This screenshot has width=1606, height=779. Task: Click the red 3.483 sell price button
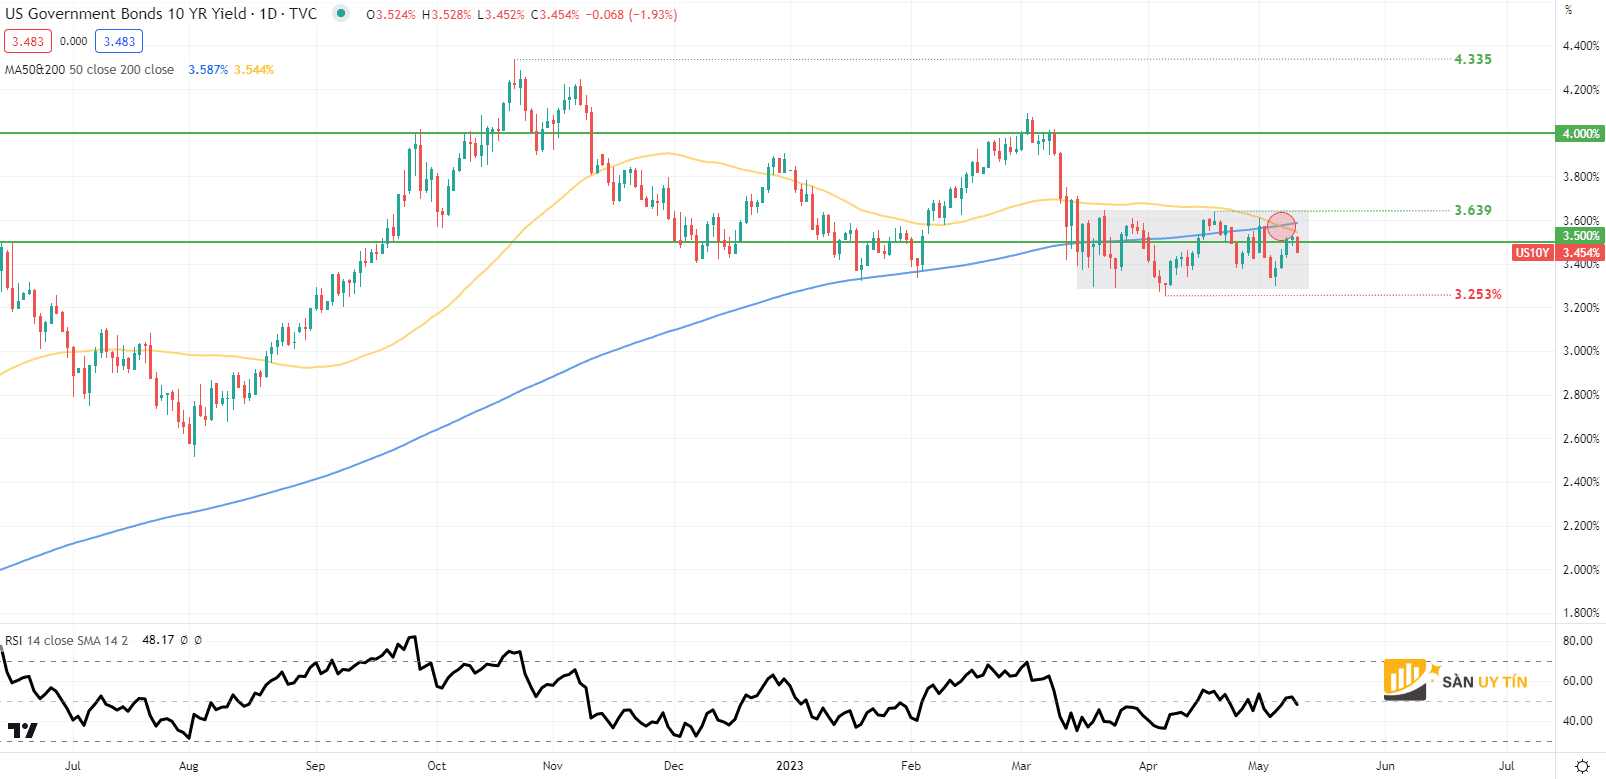coord(28,41)
